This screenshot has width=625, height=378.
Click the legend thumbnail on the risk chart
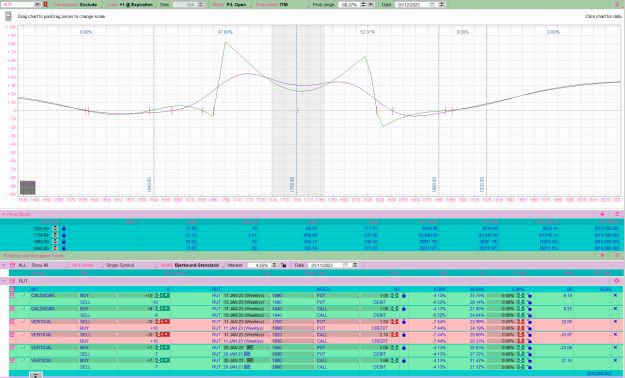28,187
